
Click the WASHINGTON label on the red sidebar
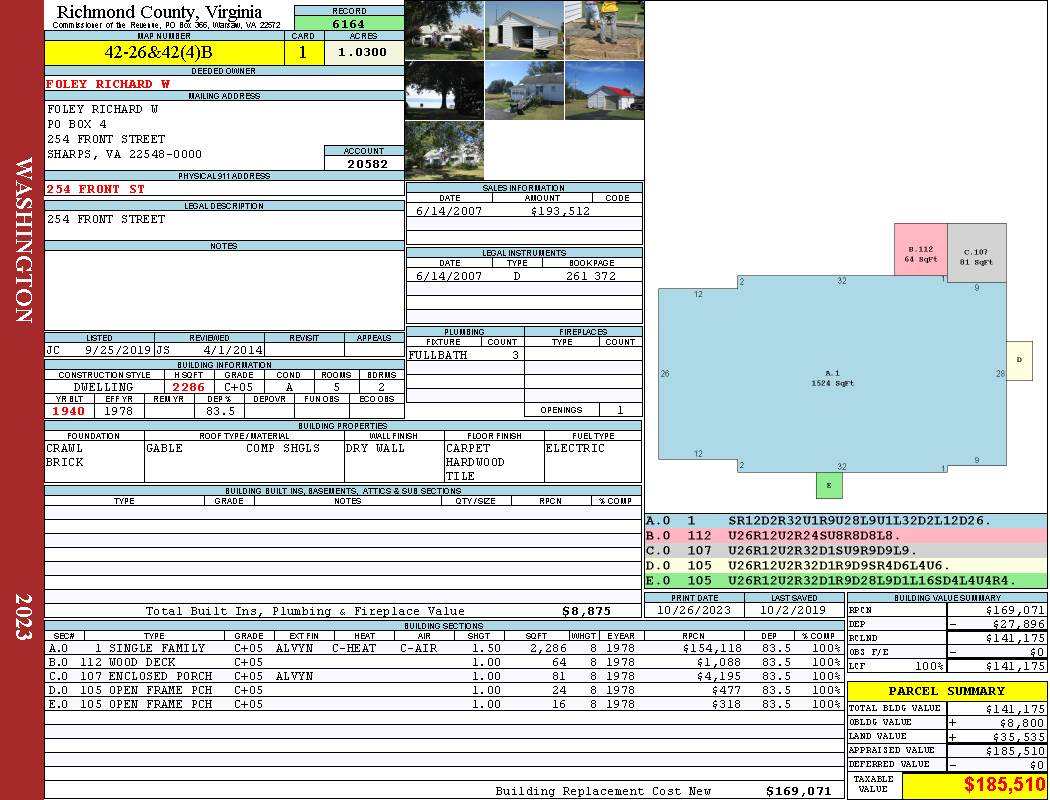[x=23, y=241]
